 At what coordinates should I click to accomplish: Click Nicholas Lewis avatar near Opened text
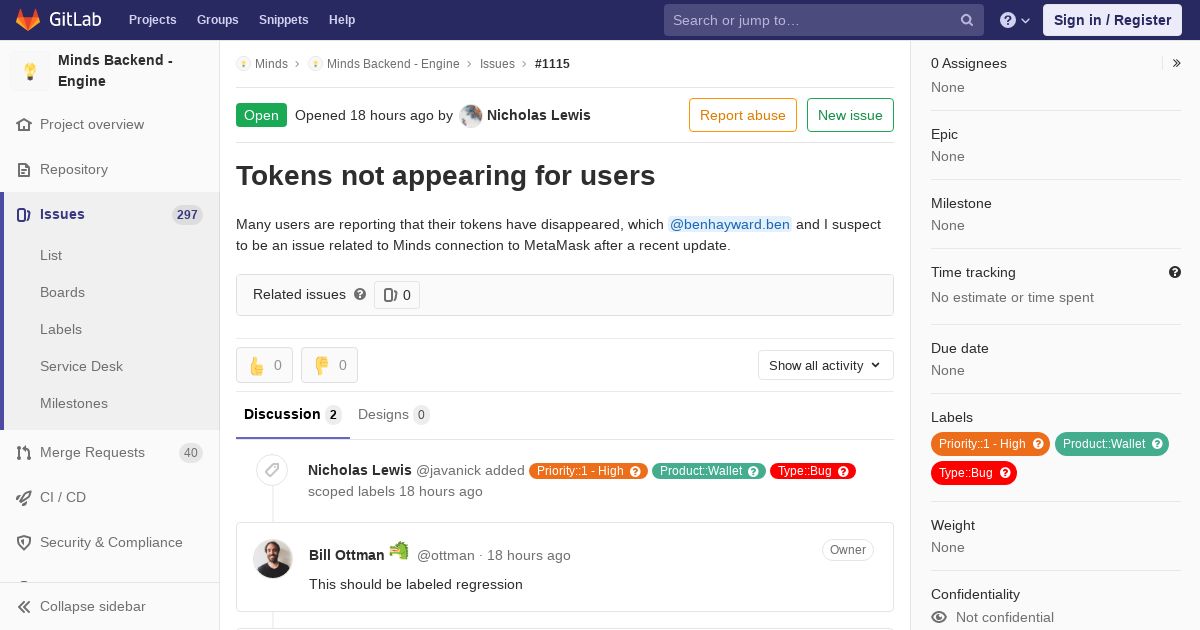[471, 116]
